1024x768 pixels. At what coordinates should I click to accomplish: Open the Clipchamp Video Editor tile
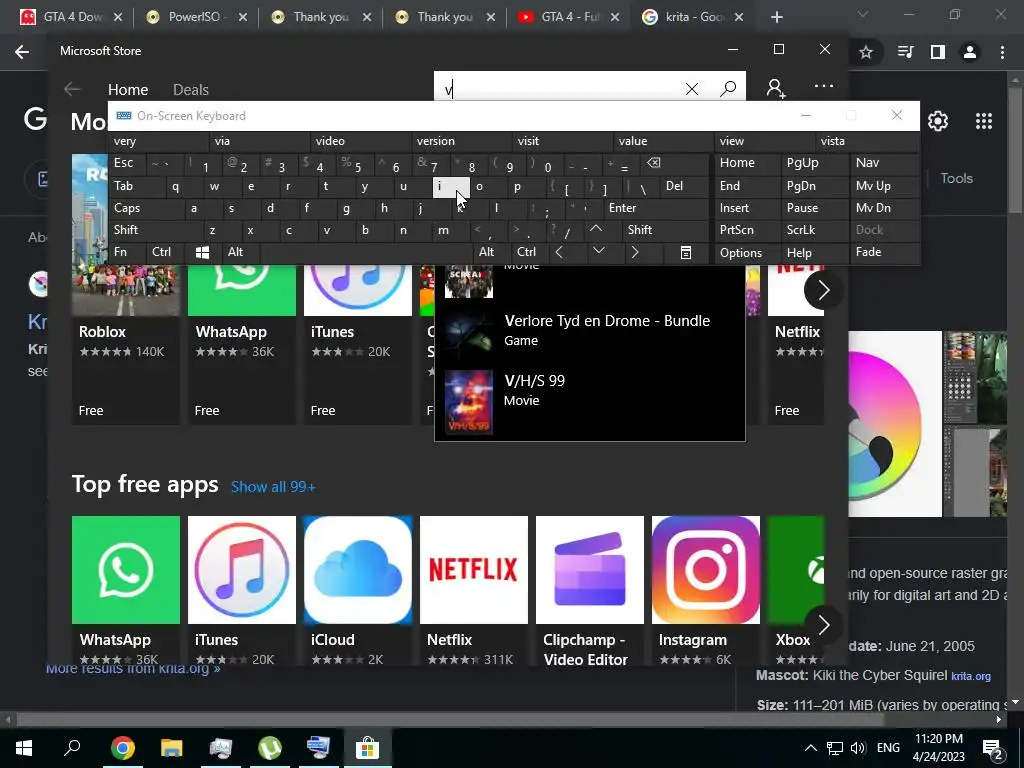[590, 590]
